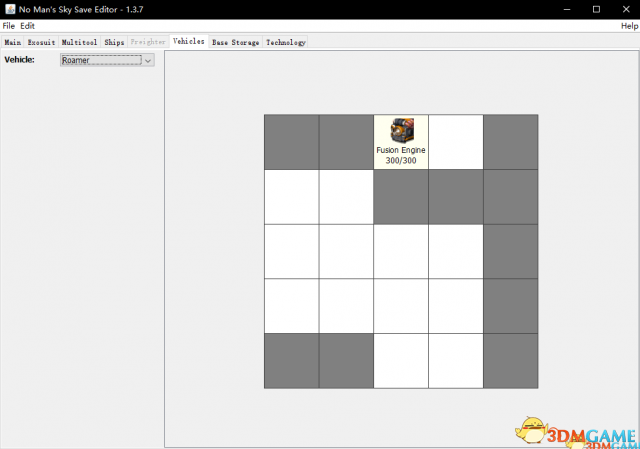The width and height of the screenshot is (640, 449).
Task: Close the Save Editor window
Action: click(626, 9)
